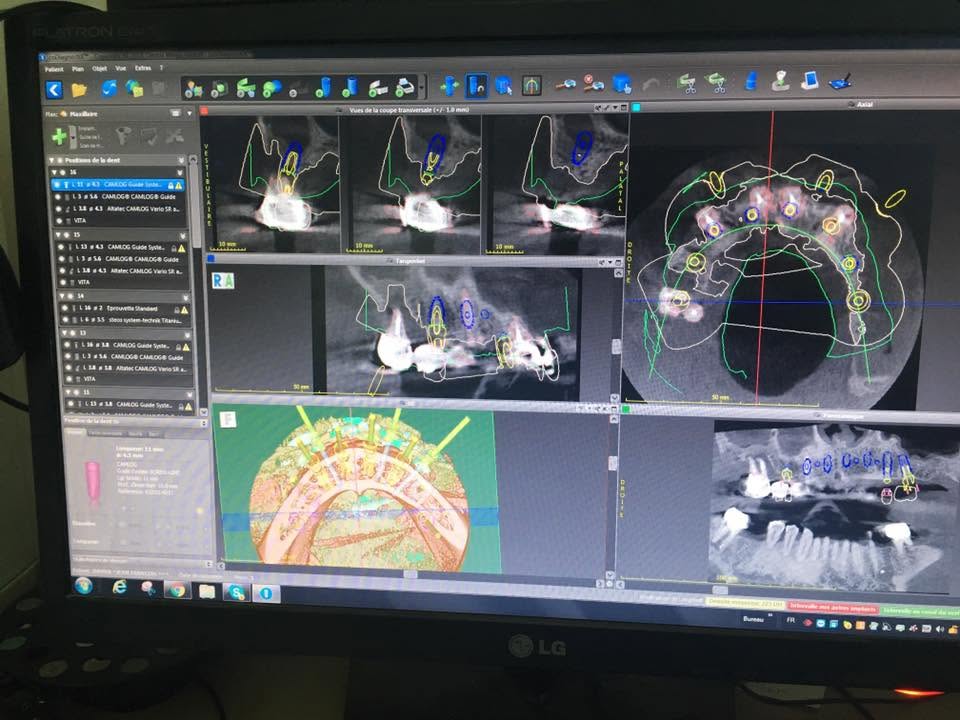Select the align implant arrows tool icon
The height and width of the screenshot is (720, 960).
click(449, 86)
